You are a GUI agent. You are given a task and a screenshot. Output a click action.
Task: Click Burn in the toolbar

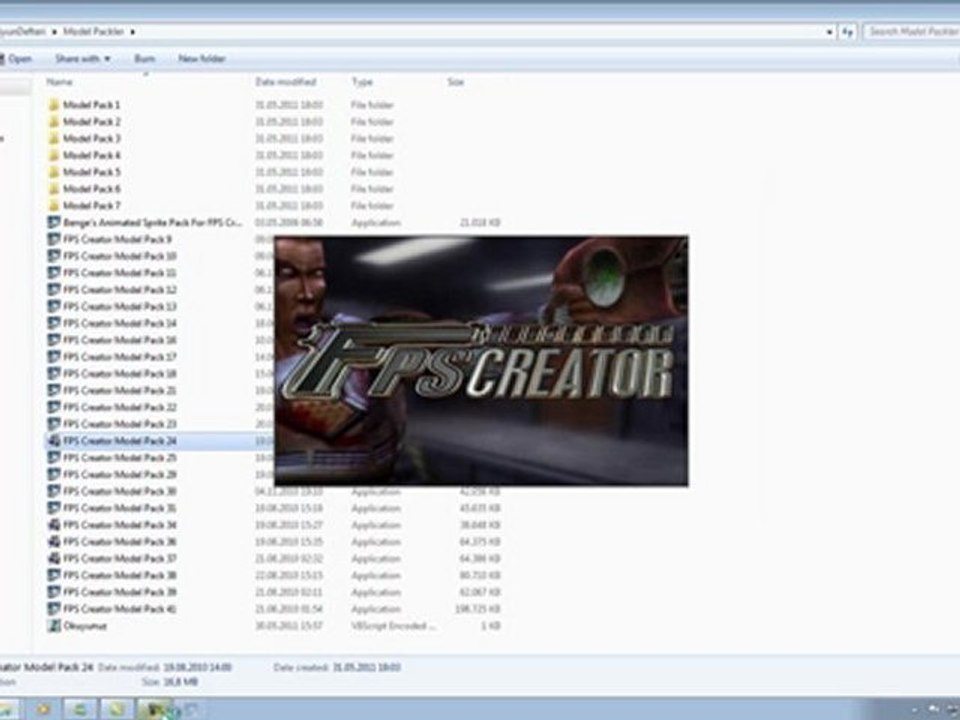click(x=144, y=59)
